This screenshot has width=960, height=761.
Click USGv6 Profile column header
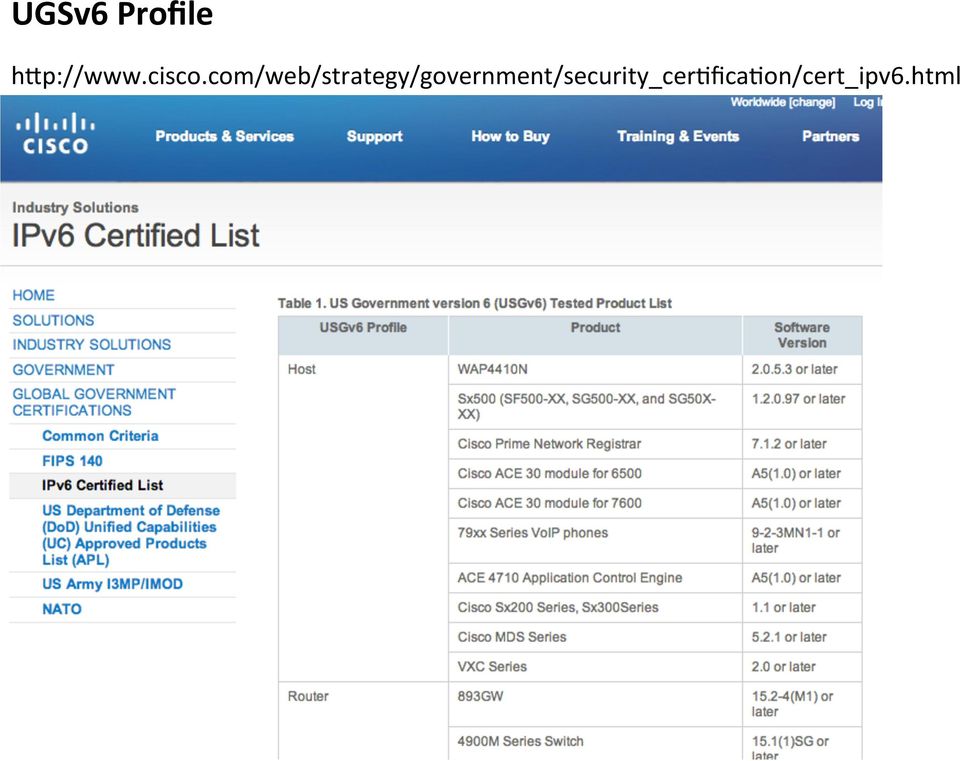363,336
